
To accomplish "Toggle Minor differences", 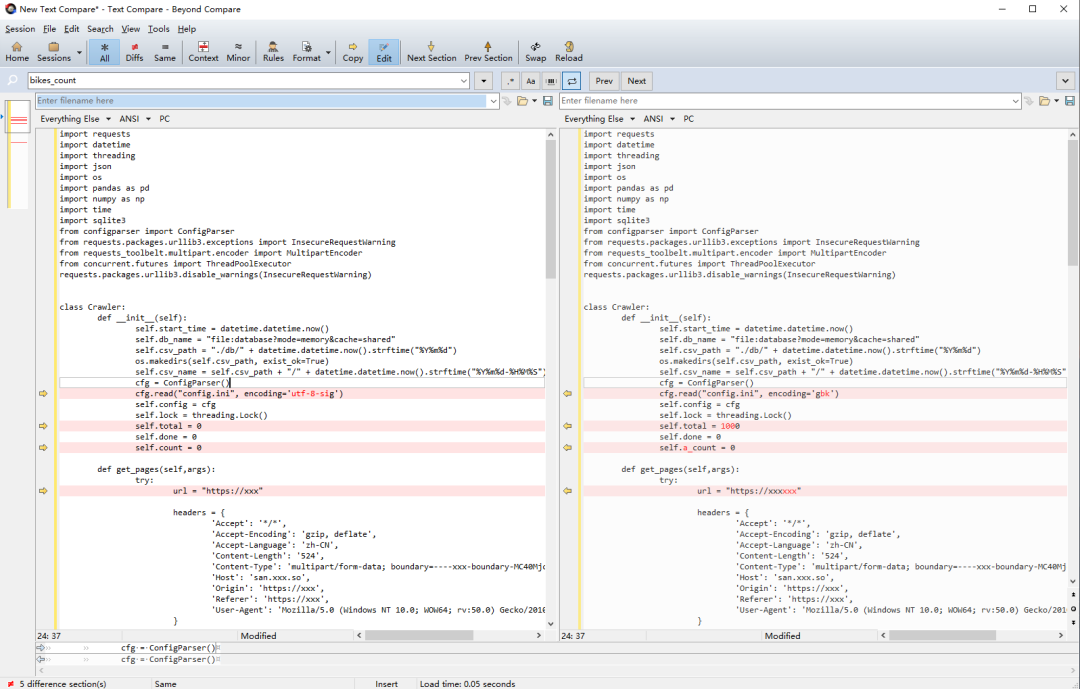I will coord(238,52).
